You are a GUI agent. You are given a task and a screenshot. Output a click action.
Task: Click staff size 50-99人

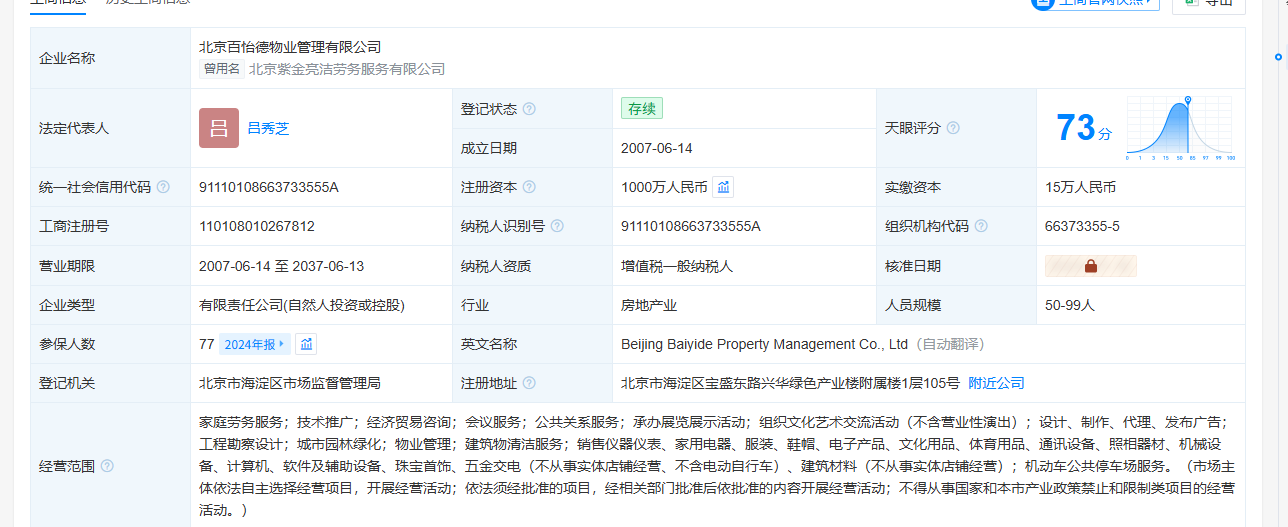1070,305
